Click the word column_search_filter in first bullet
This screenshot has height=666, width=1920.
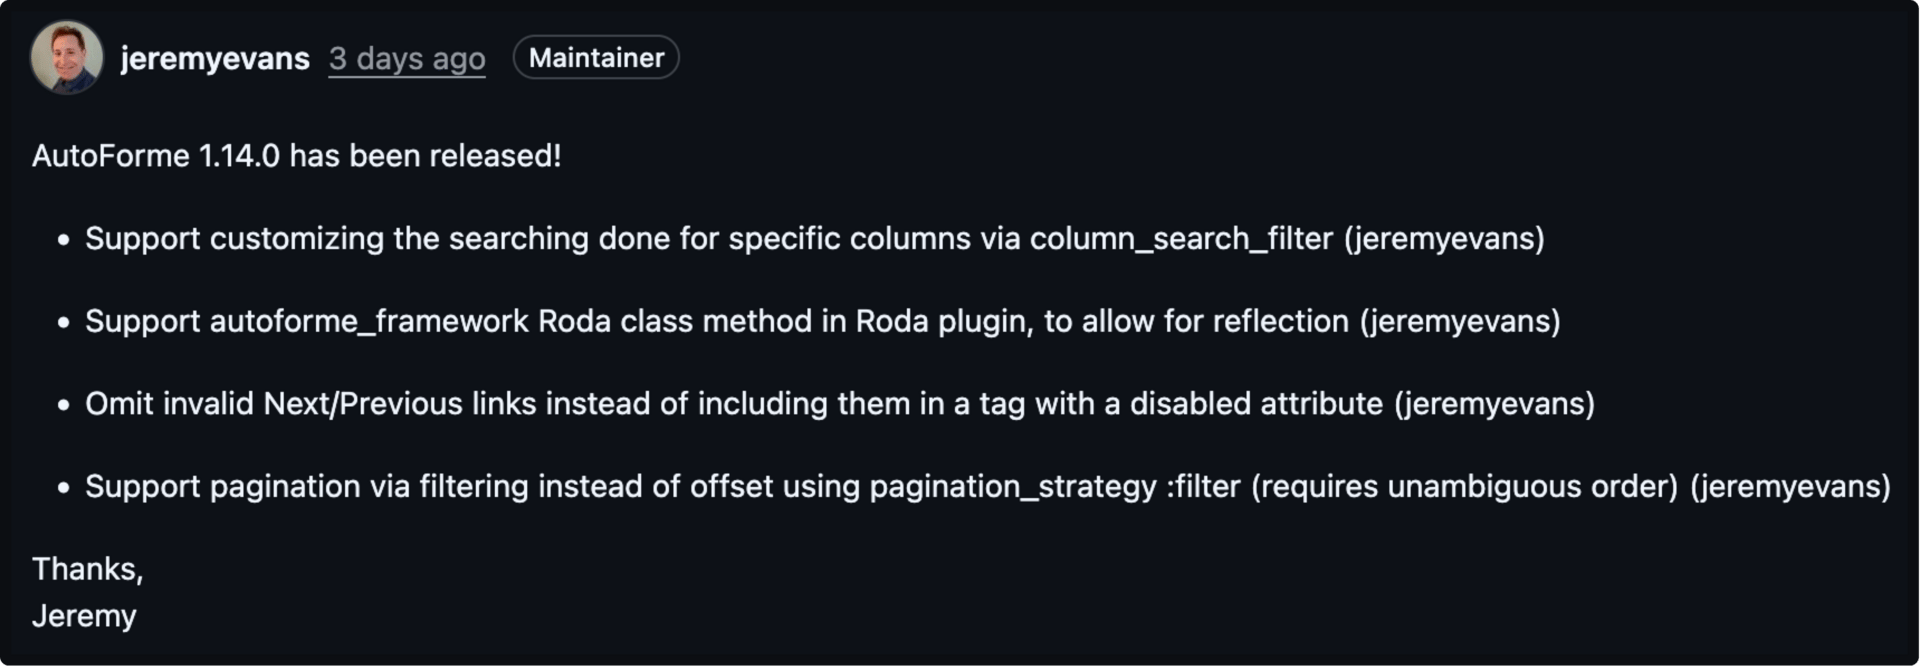pos(1182,239)
